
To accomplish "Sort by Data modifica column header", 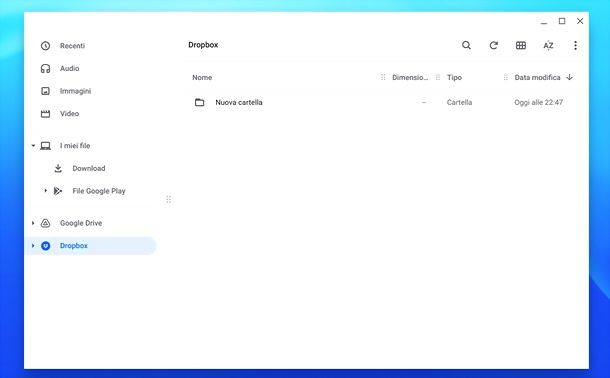I will [x=537, y=77].
